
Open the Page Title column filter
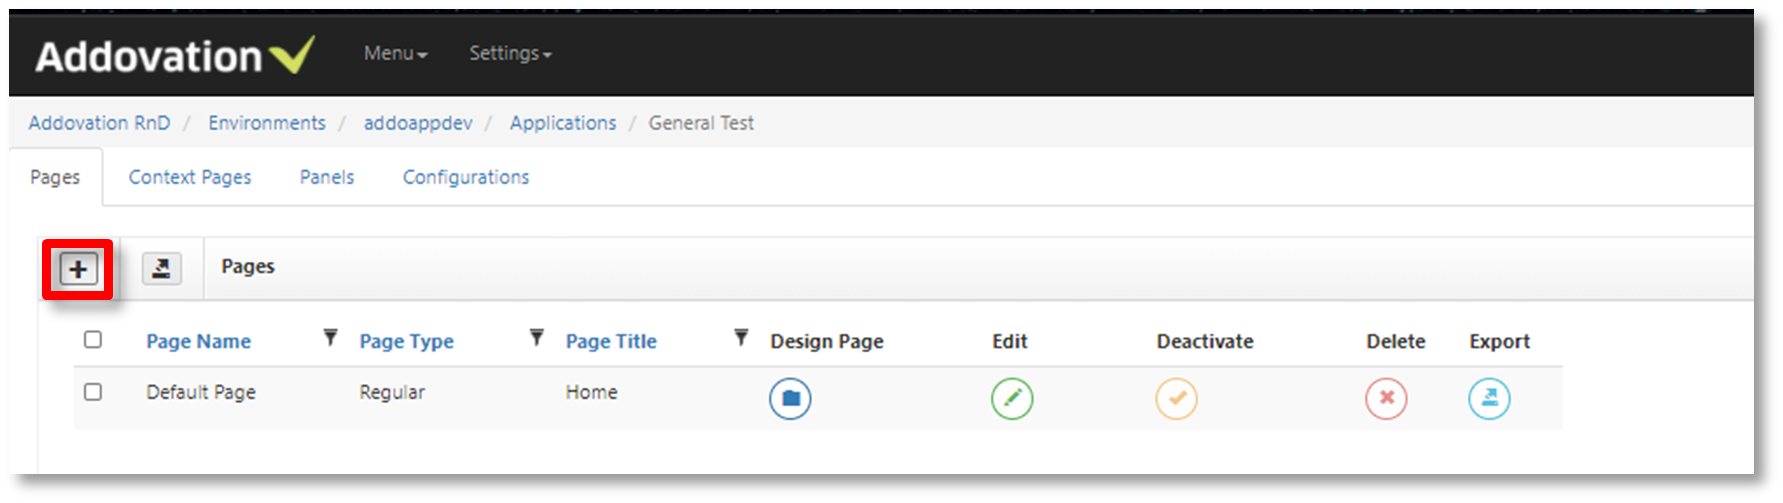741,338
